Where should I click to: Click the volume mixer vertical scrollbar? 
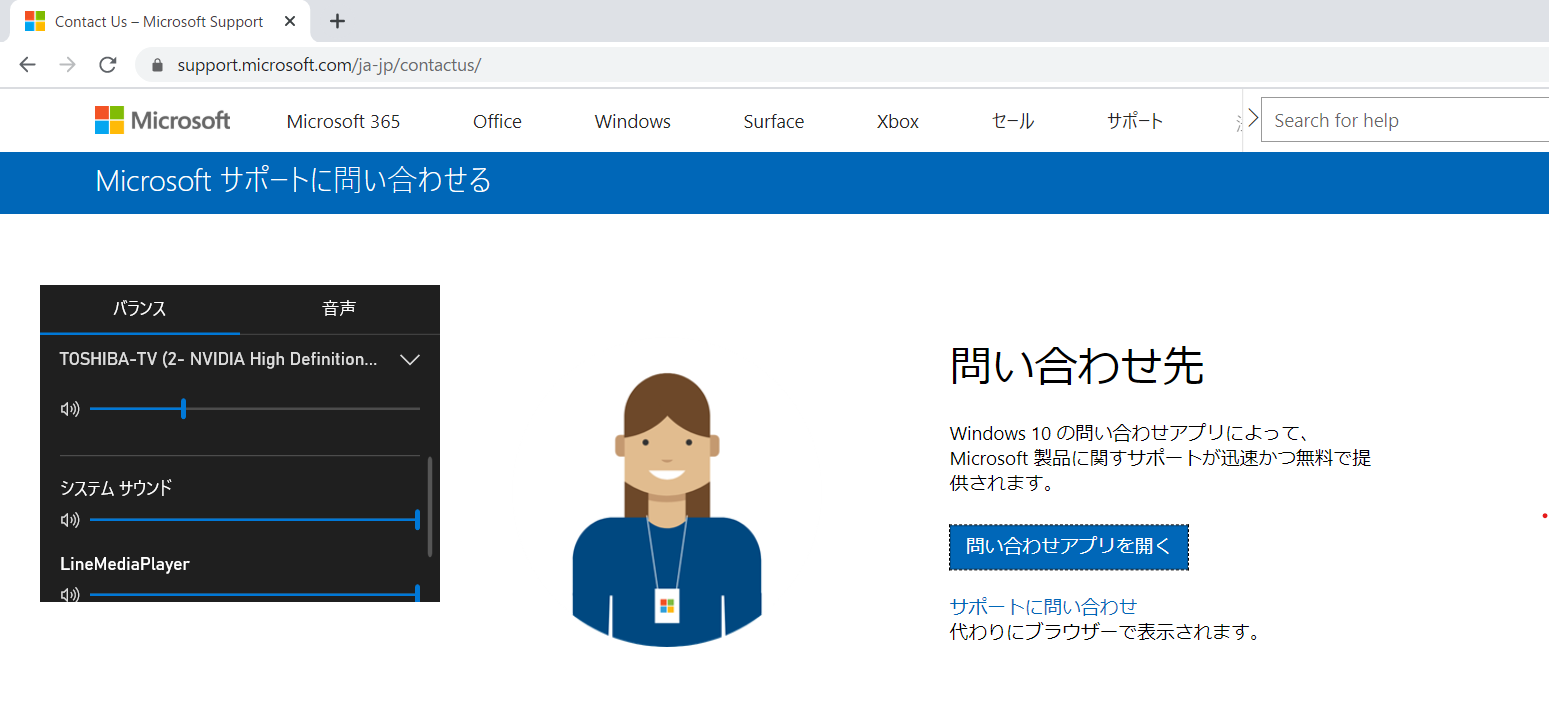[x=430, y=507]
